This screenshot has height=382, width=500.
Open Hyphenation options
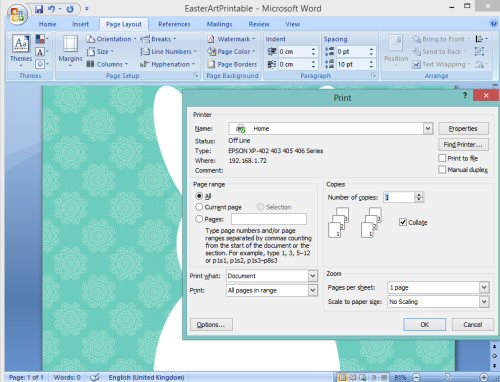click(168, 64)
